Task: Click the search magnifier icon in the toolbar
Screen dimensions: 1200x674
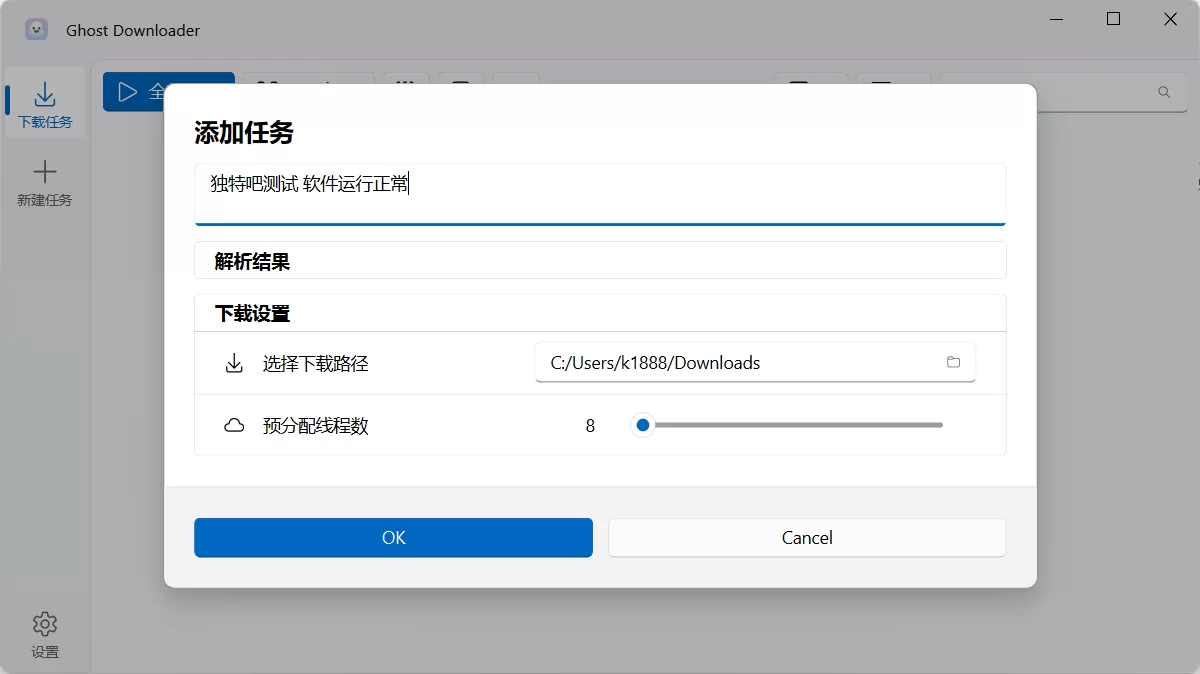Action: click(x=1163, y=91)
